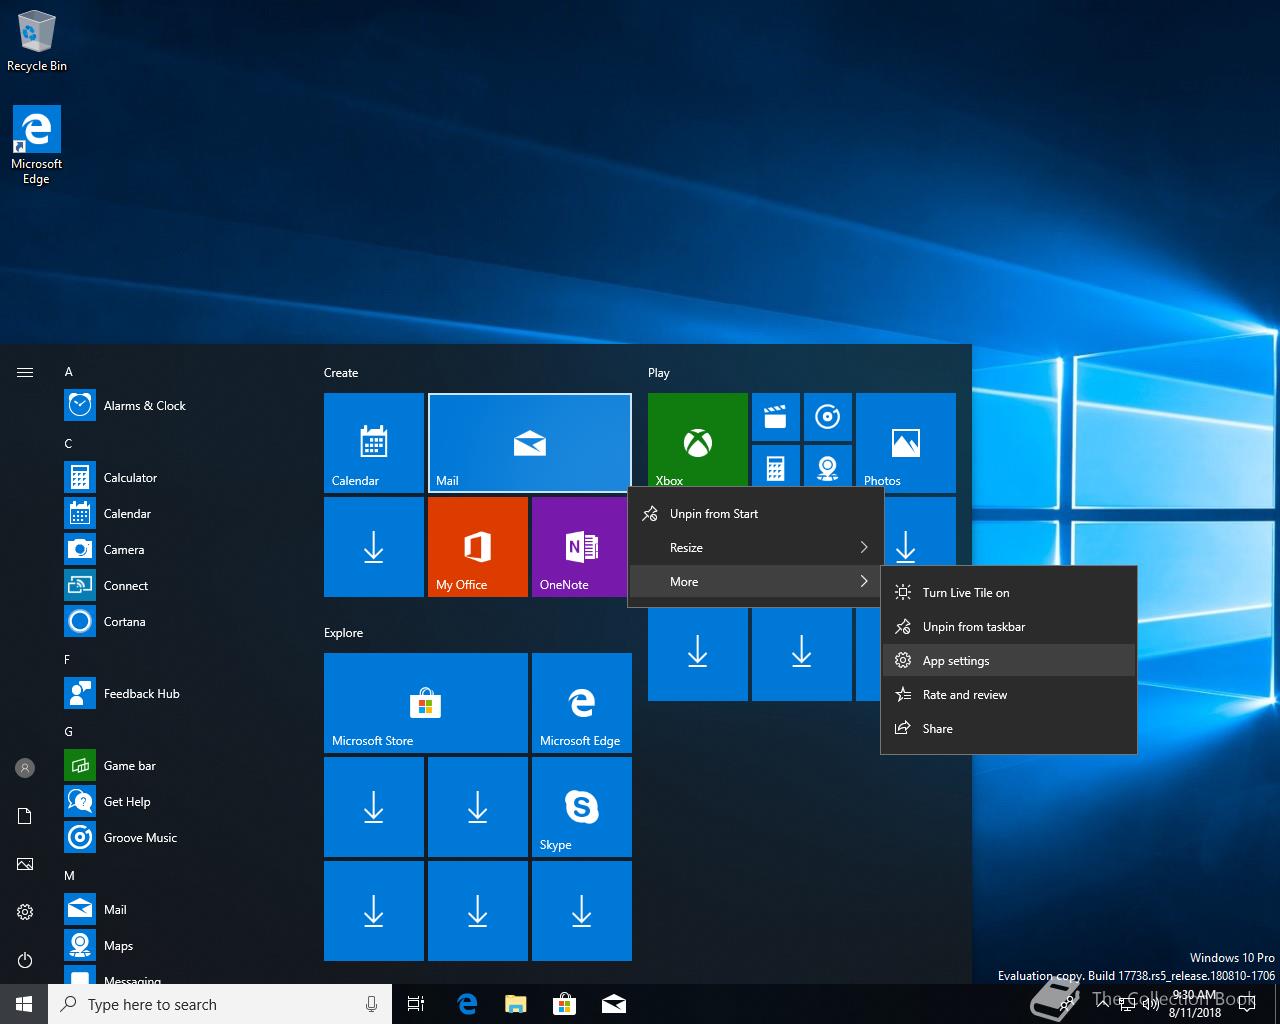
Task: Select the Recycle Bin desktop icon
Action: [x=37, y=41]
